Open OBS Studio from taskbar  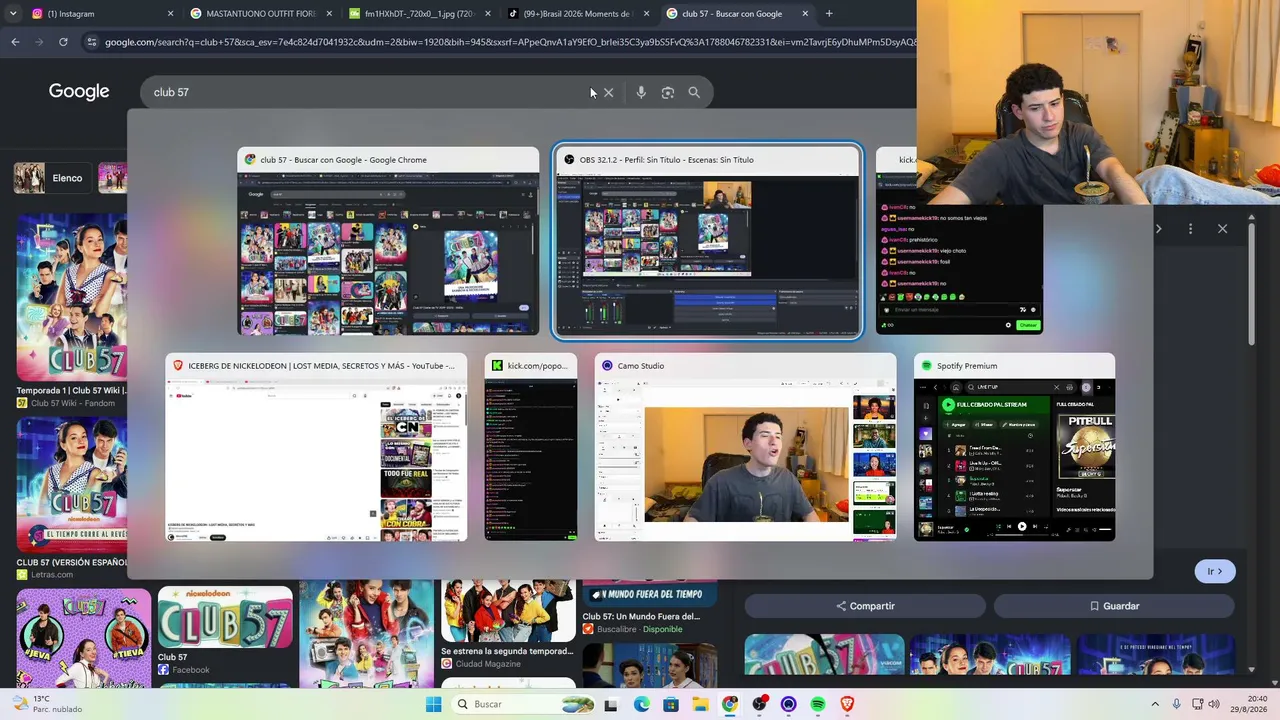(759, 704)
